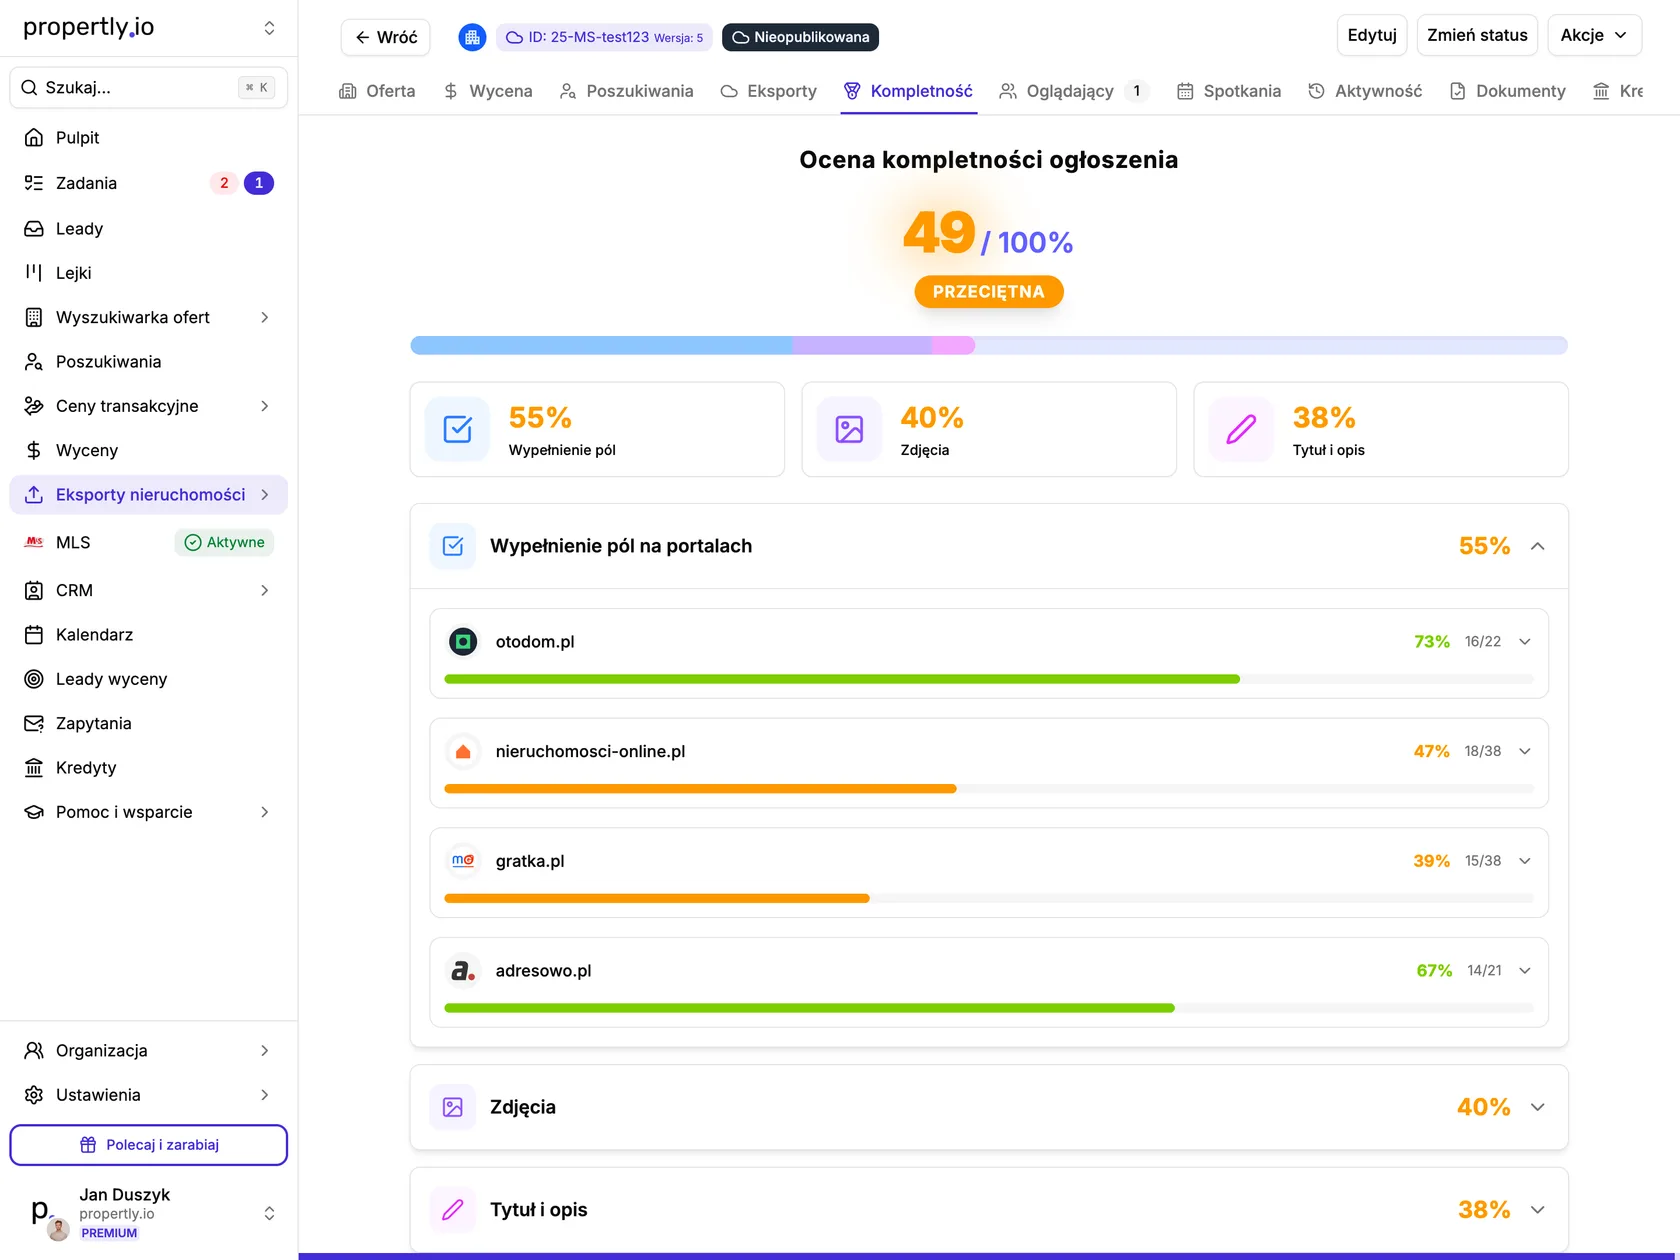Open Kredyty bank icon in sidebar
Viewport: 1680px width, 1260px height.
(x=34, y=767)
